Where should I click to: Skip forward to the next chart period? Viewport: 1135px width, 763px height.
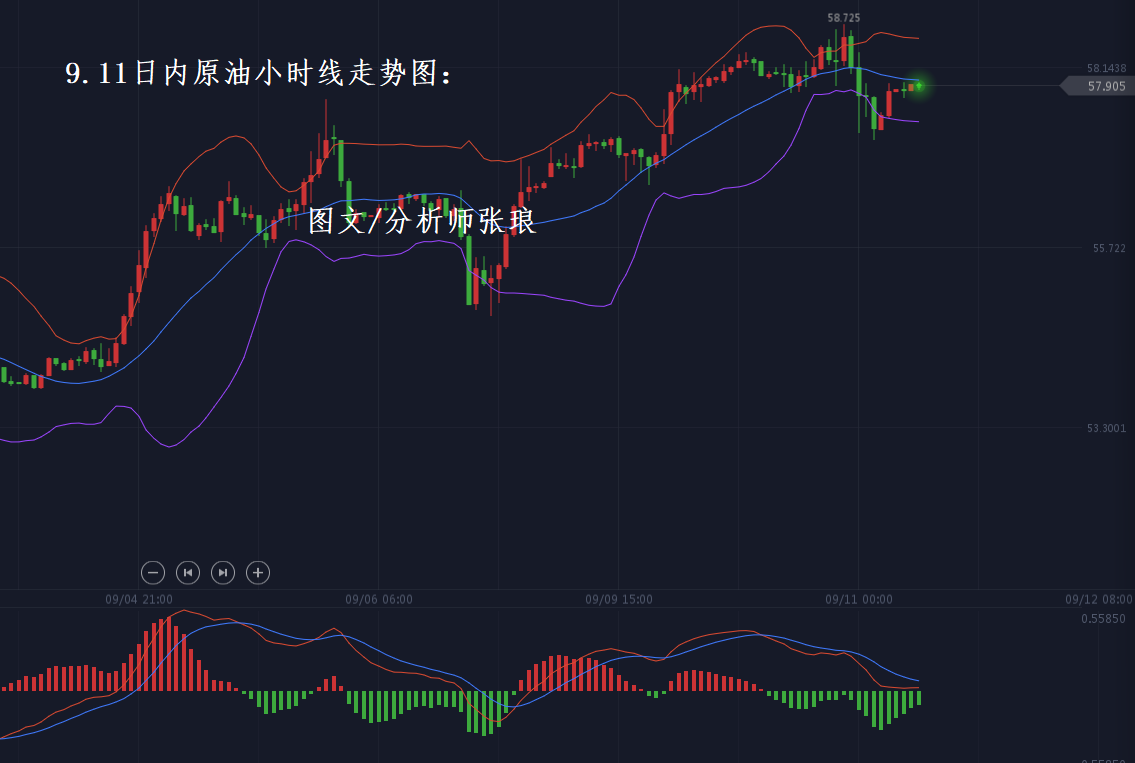[x=223, y=572]
